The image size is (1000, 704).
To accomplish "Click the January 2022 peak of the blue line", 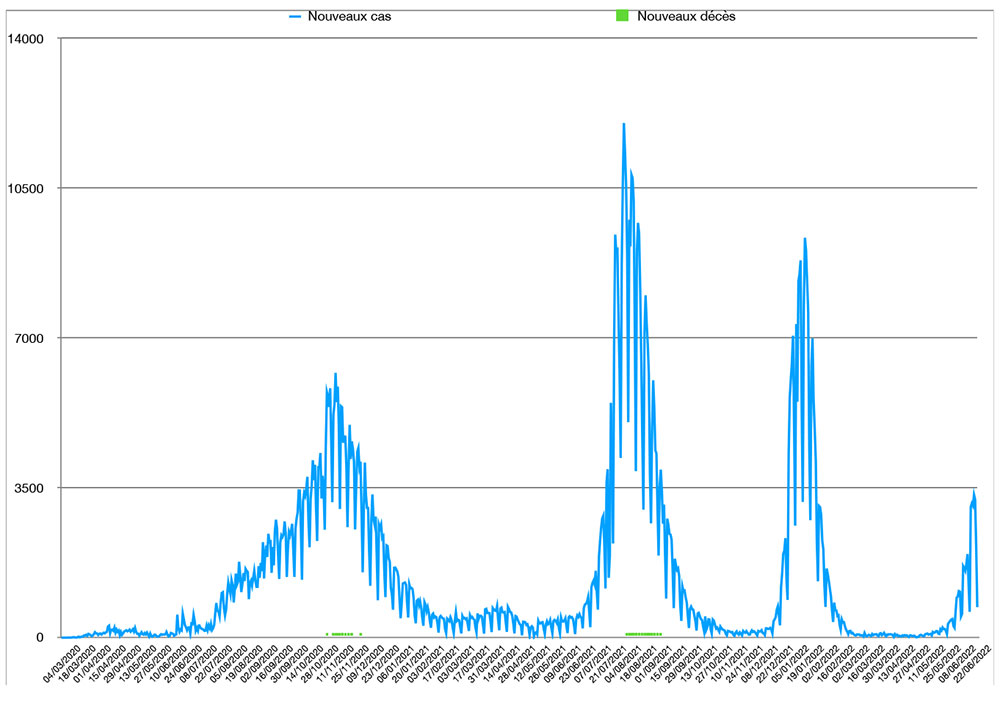I will (x=804, y=239).
